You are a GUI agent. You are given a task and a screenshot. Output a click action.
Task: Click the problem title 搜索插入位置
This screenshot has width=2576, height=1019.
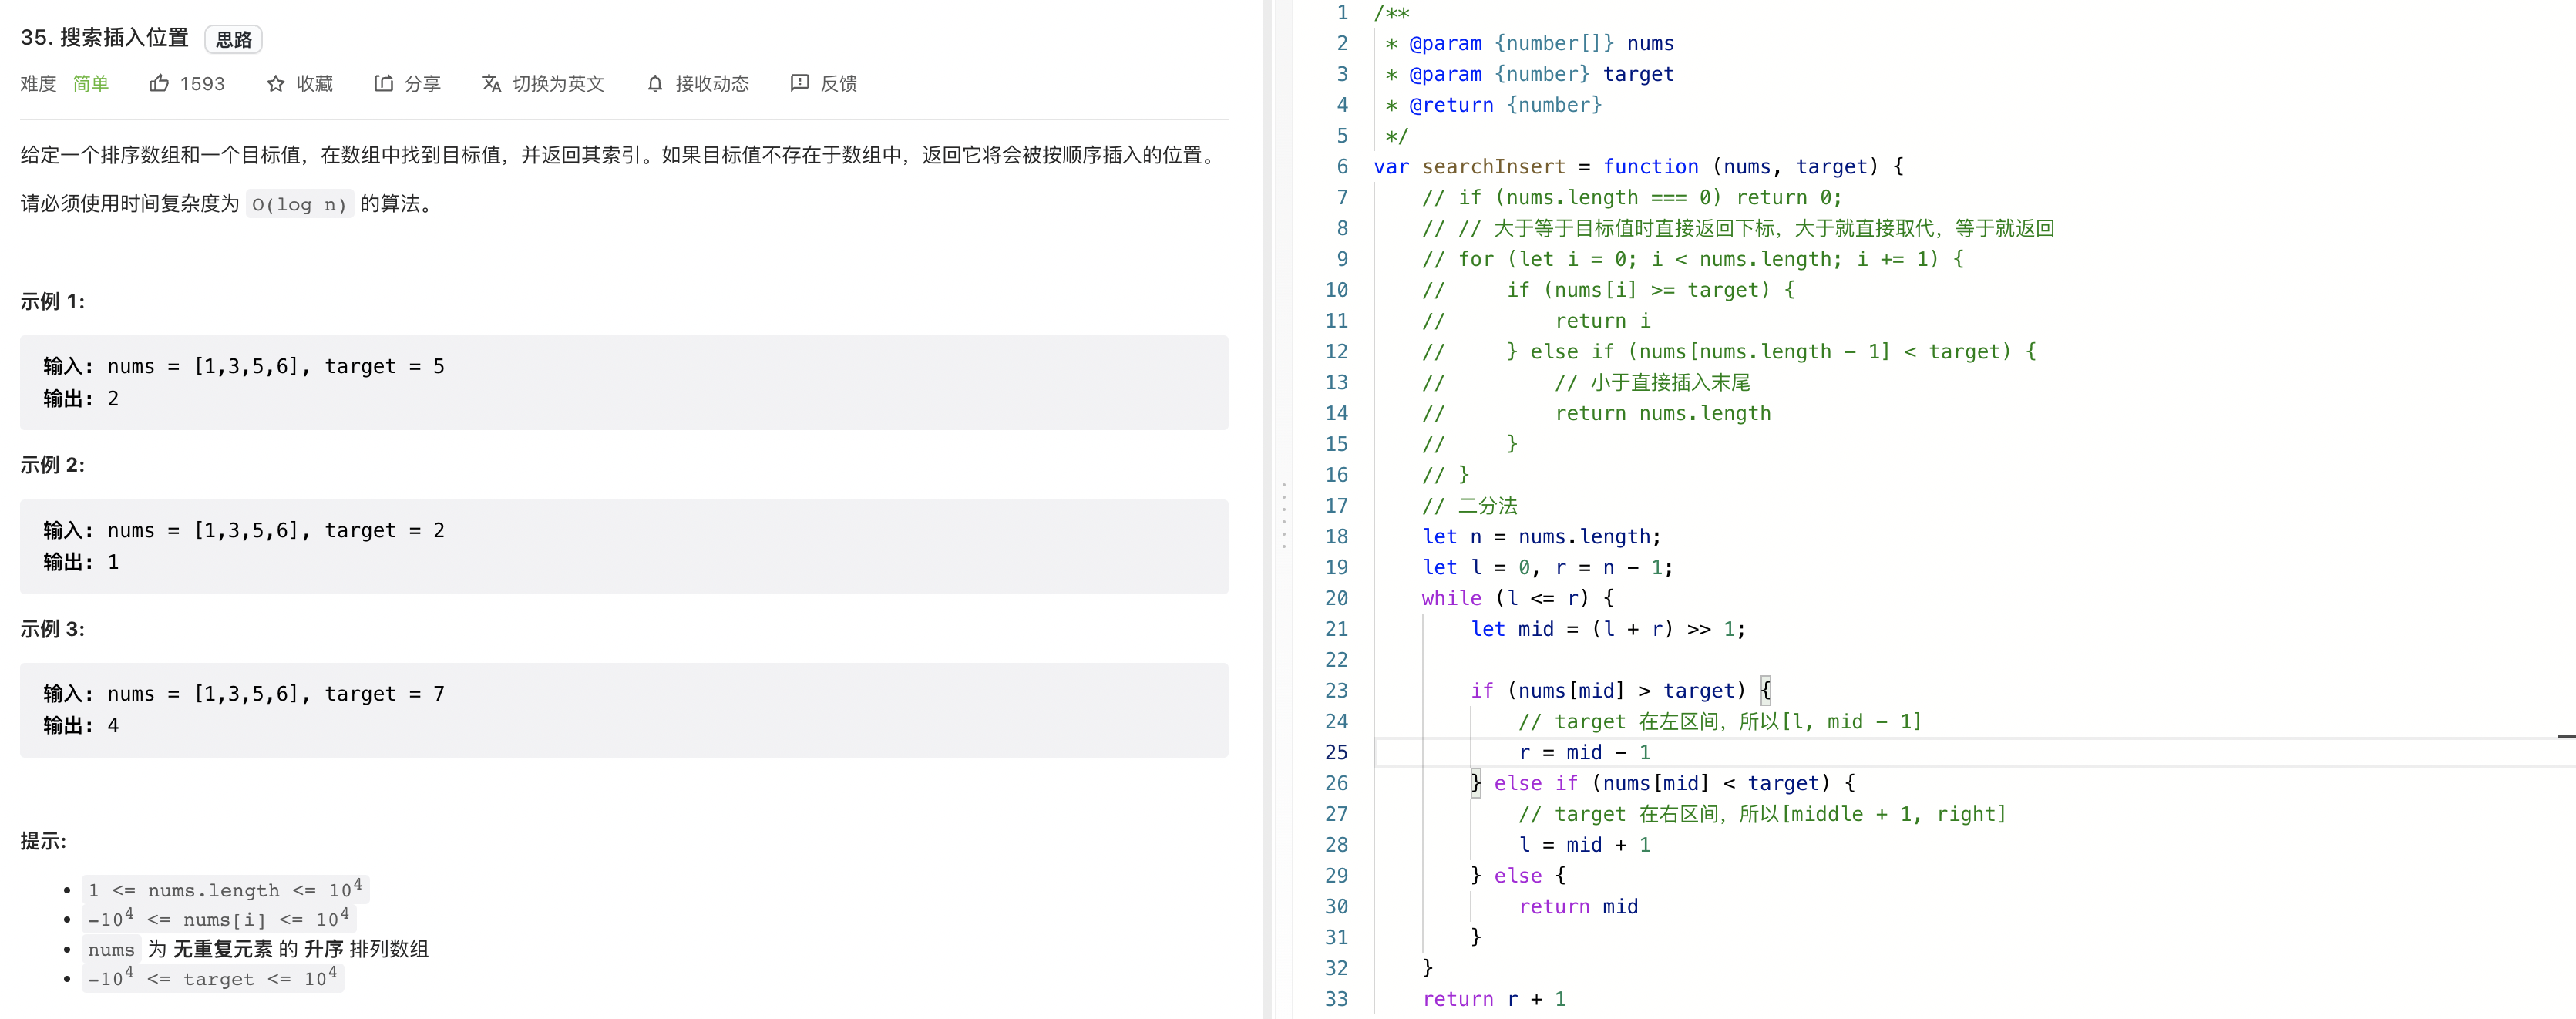click(x=124, y=38)
